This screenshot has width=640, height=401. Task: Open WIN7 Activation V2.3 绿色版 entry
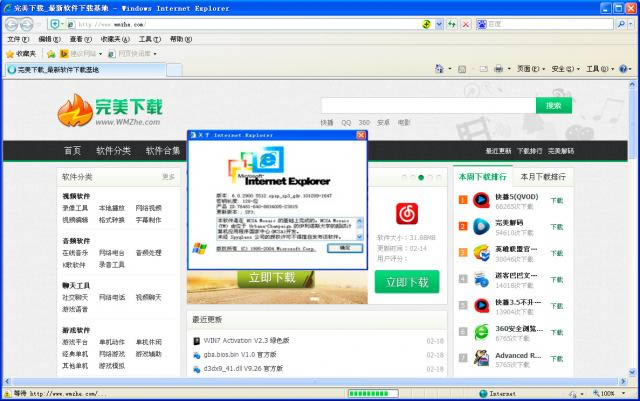click(x=246, y=341)
